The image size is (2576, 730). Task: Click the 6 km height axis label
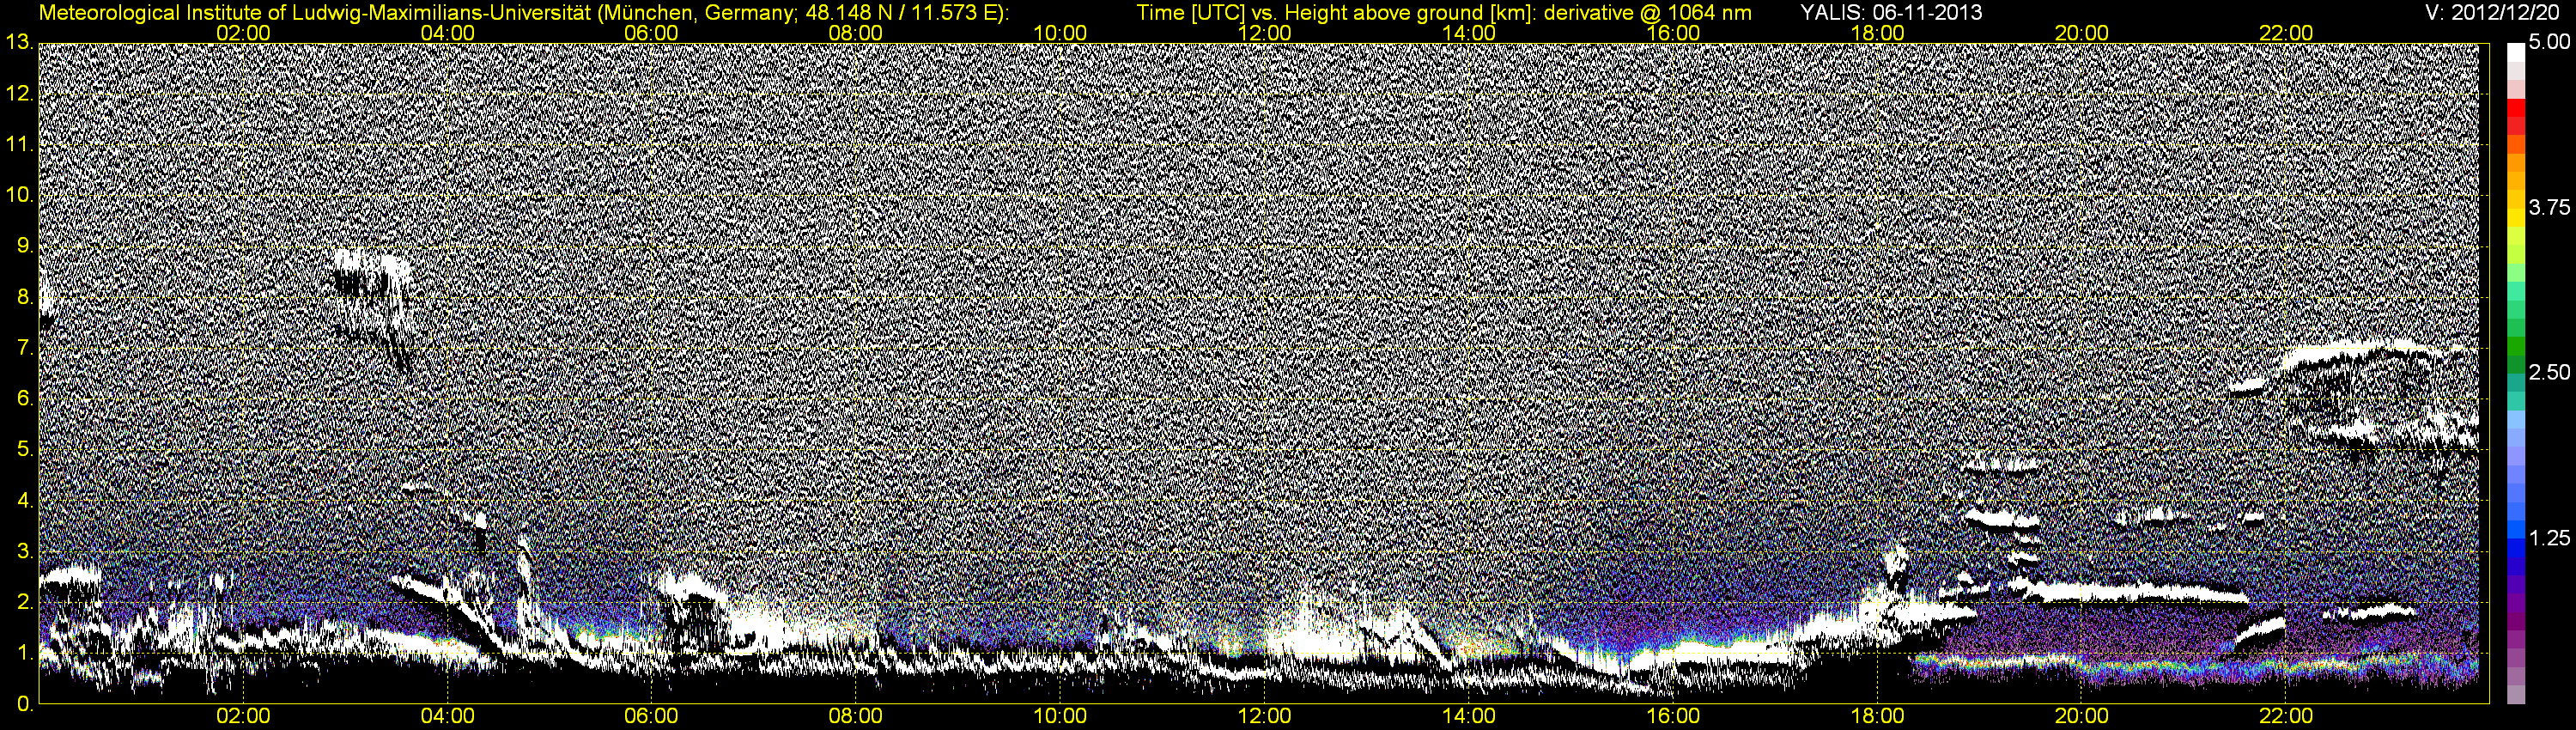pyautogui.click(x=24, y=399)
